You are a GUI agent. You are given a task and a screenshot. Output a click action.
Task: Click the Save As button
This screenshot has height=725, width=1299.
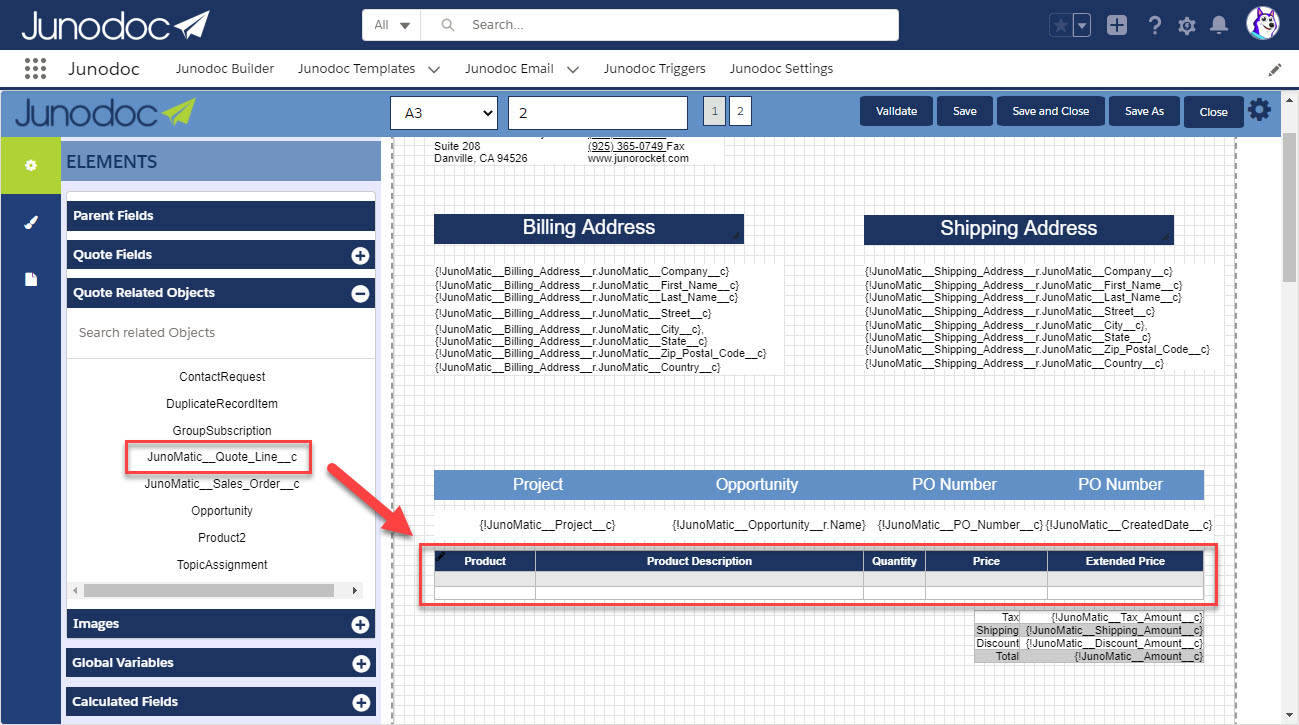[1144, 111]
